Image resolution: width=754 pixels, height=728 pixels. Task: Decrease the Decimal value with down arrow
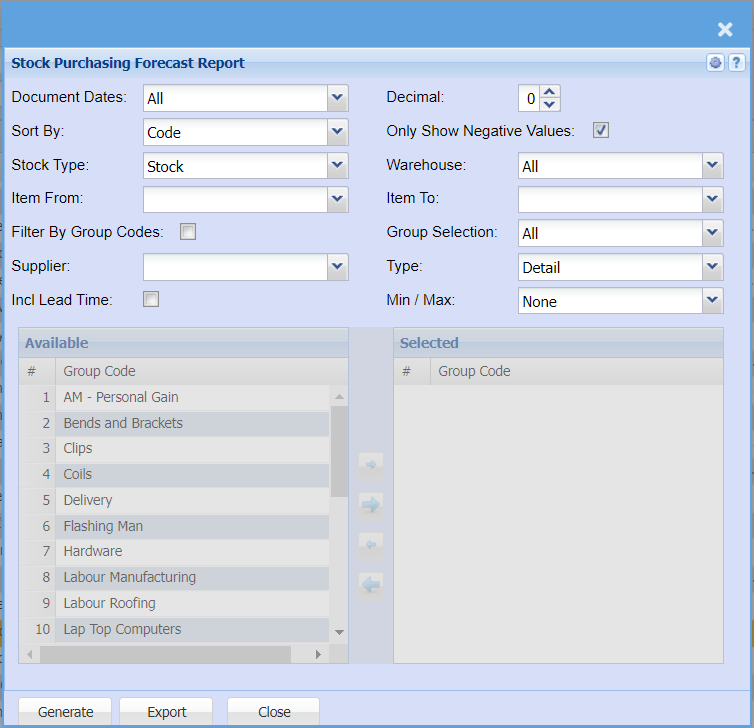(551, 104)
